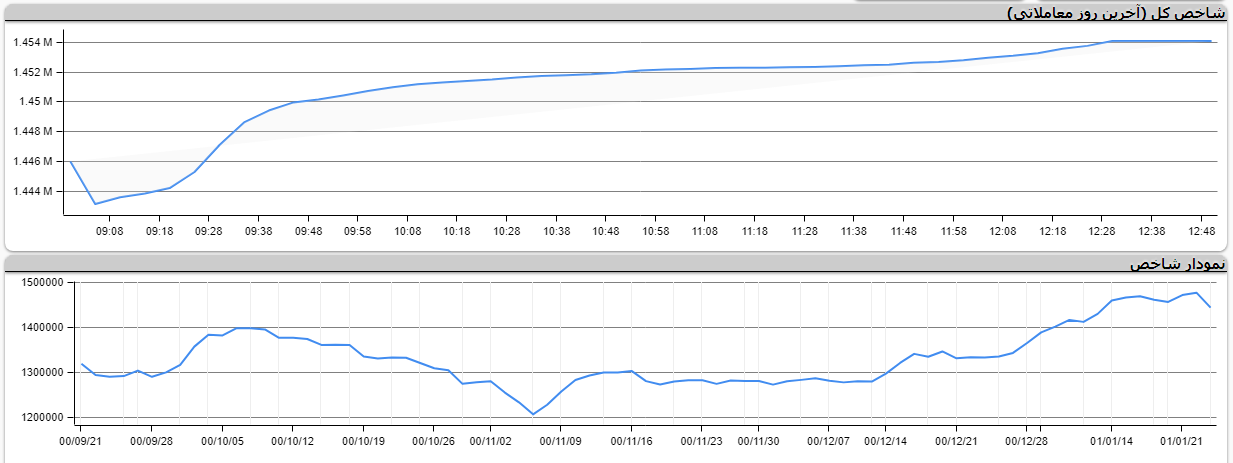Click the 1200000 value label on history chart

pos(42,417)
